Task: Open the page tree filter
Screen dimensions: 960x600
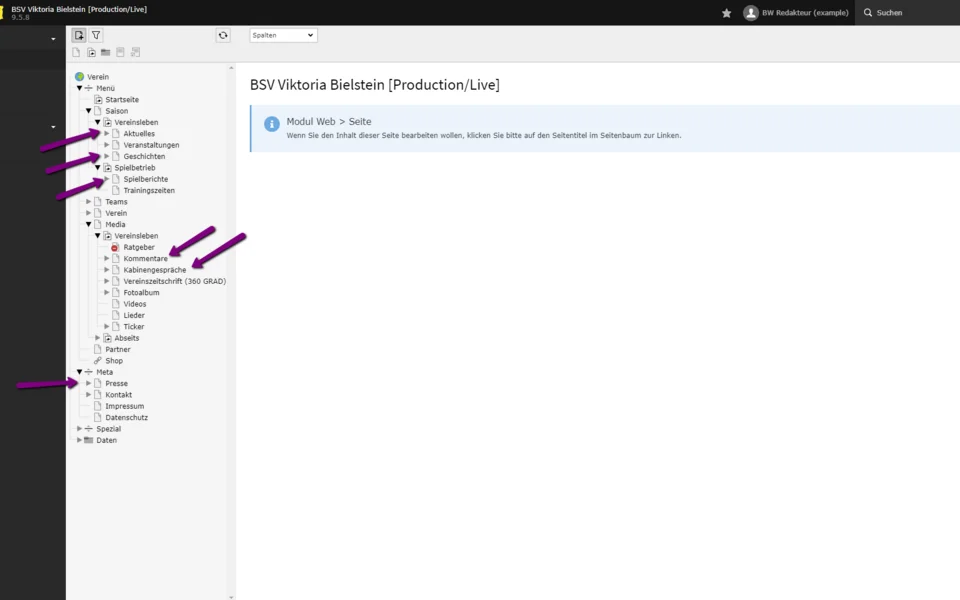Action: [x=96, y=35]
